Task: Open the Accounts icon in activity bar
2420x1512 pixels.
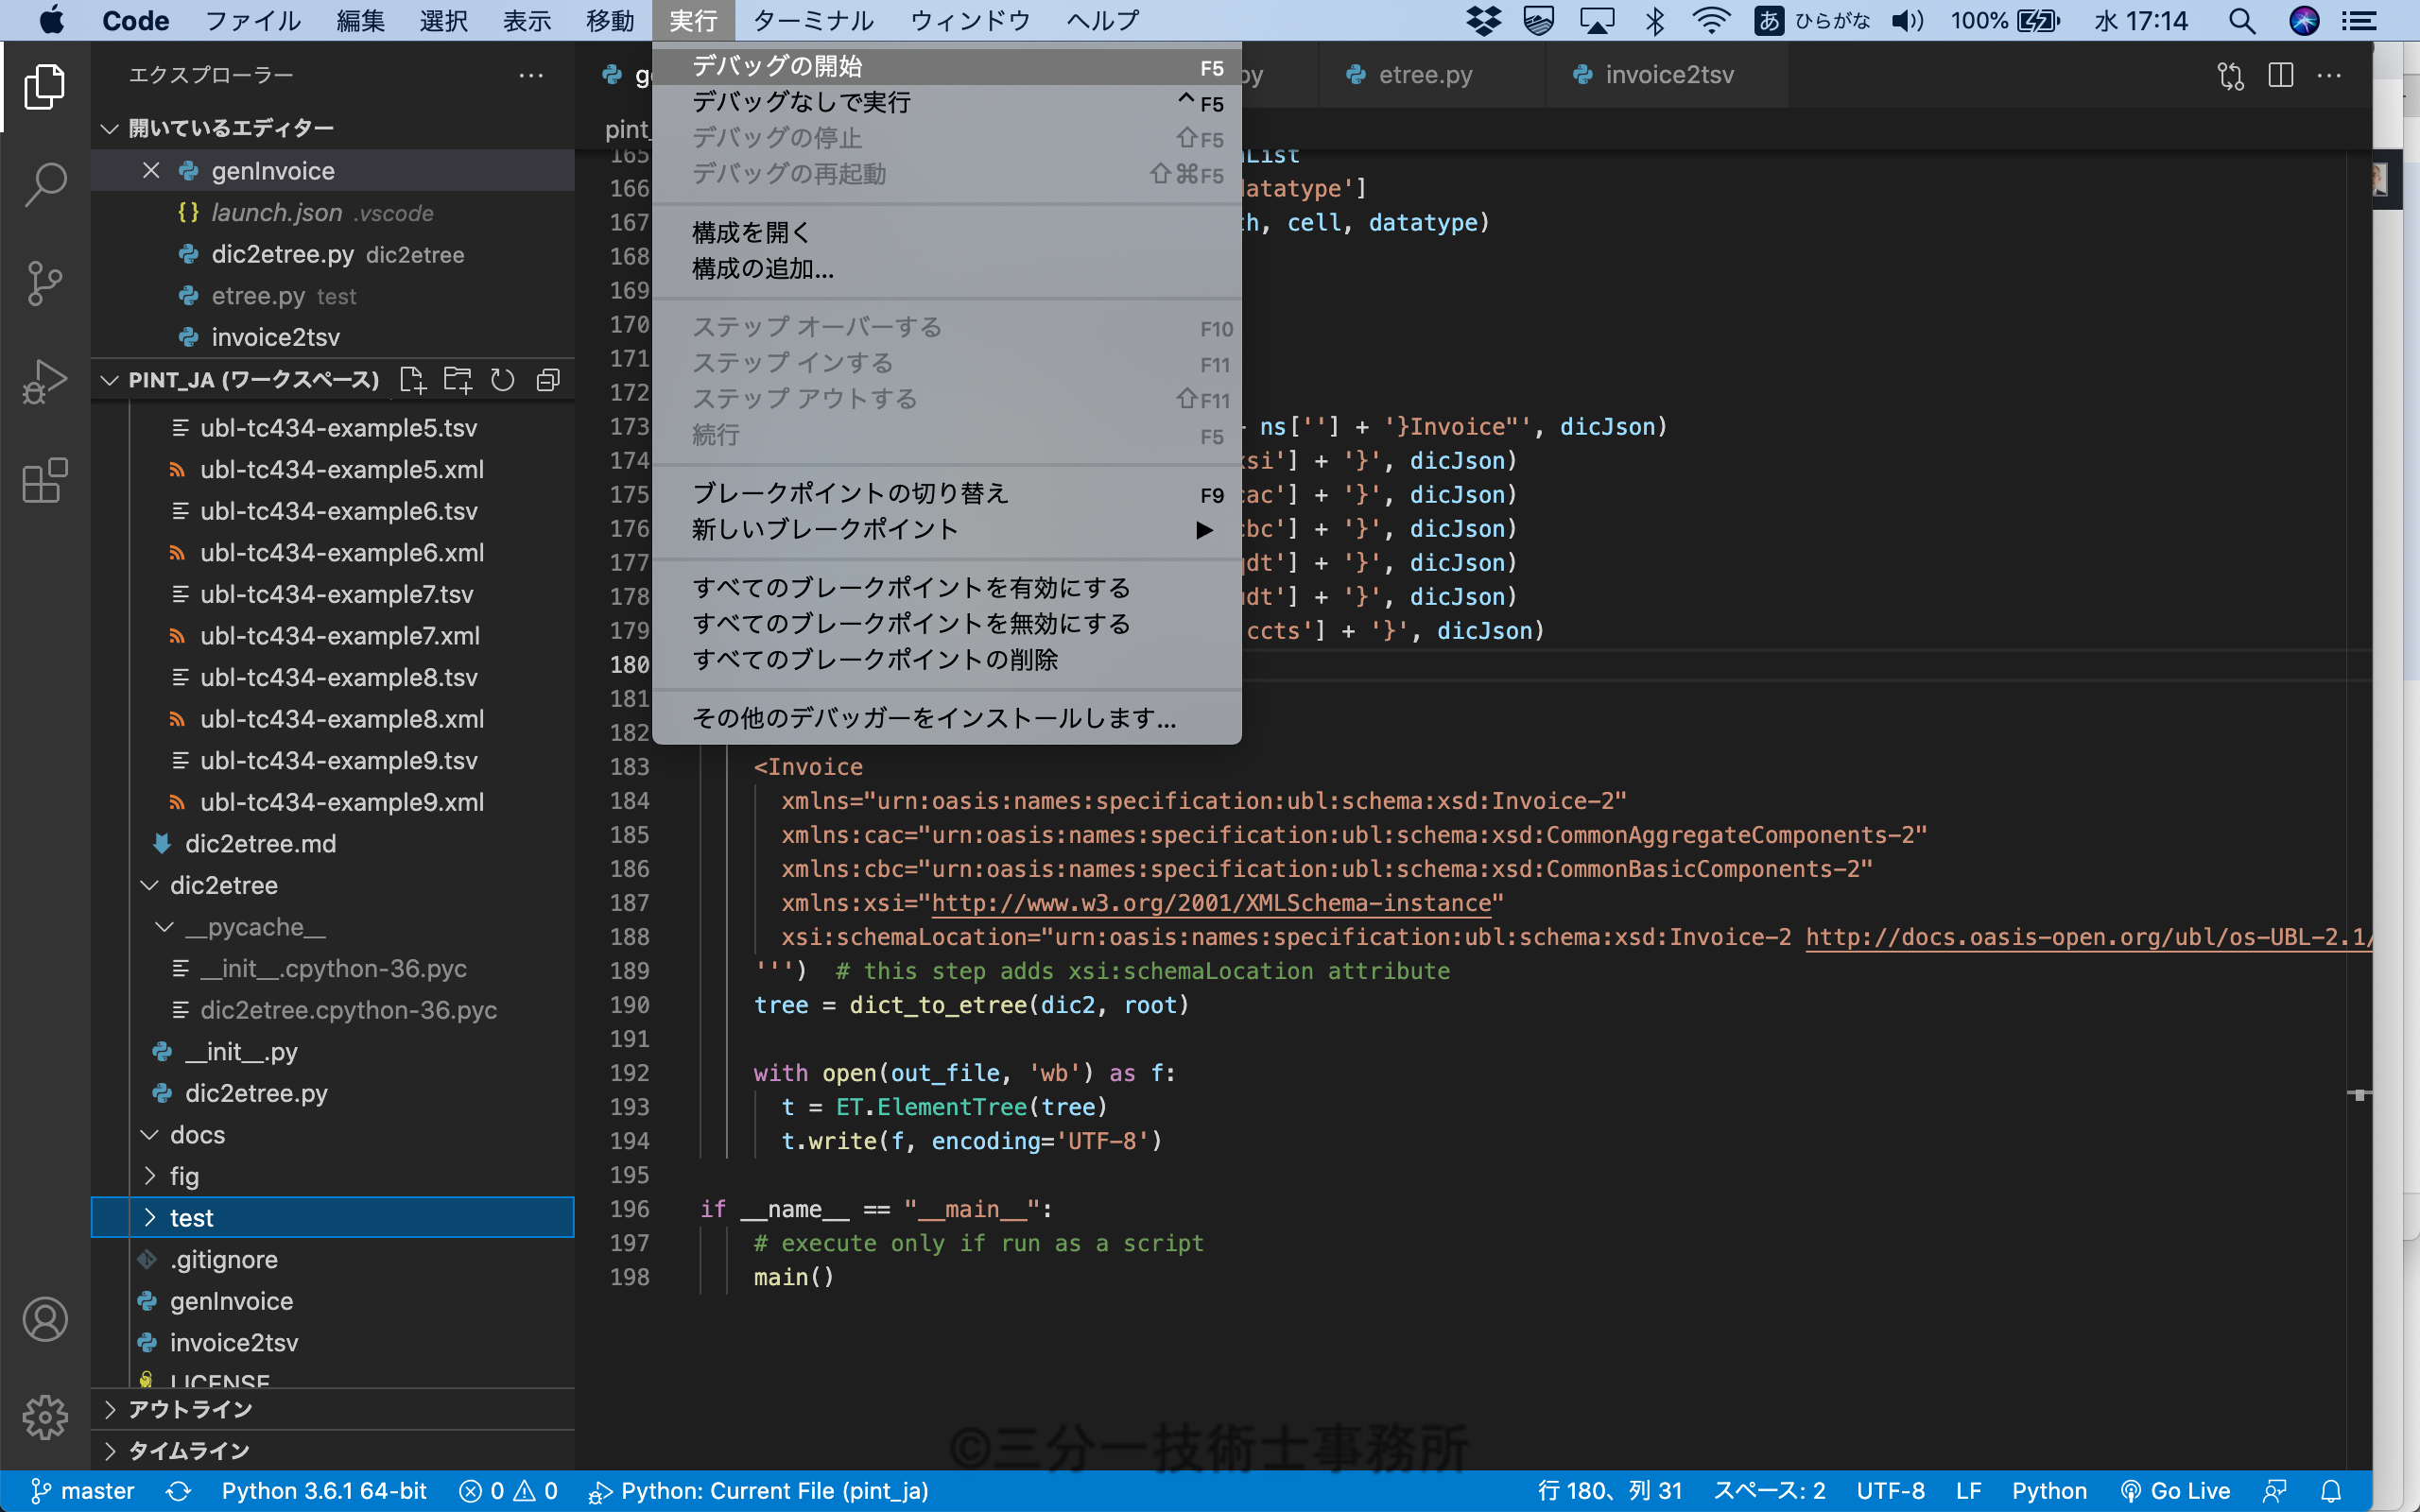Action: (x=45, y=1320)
